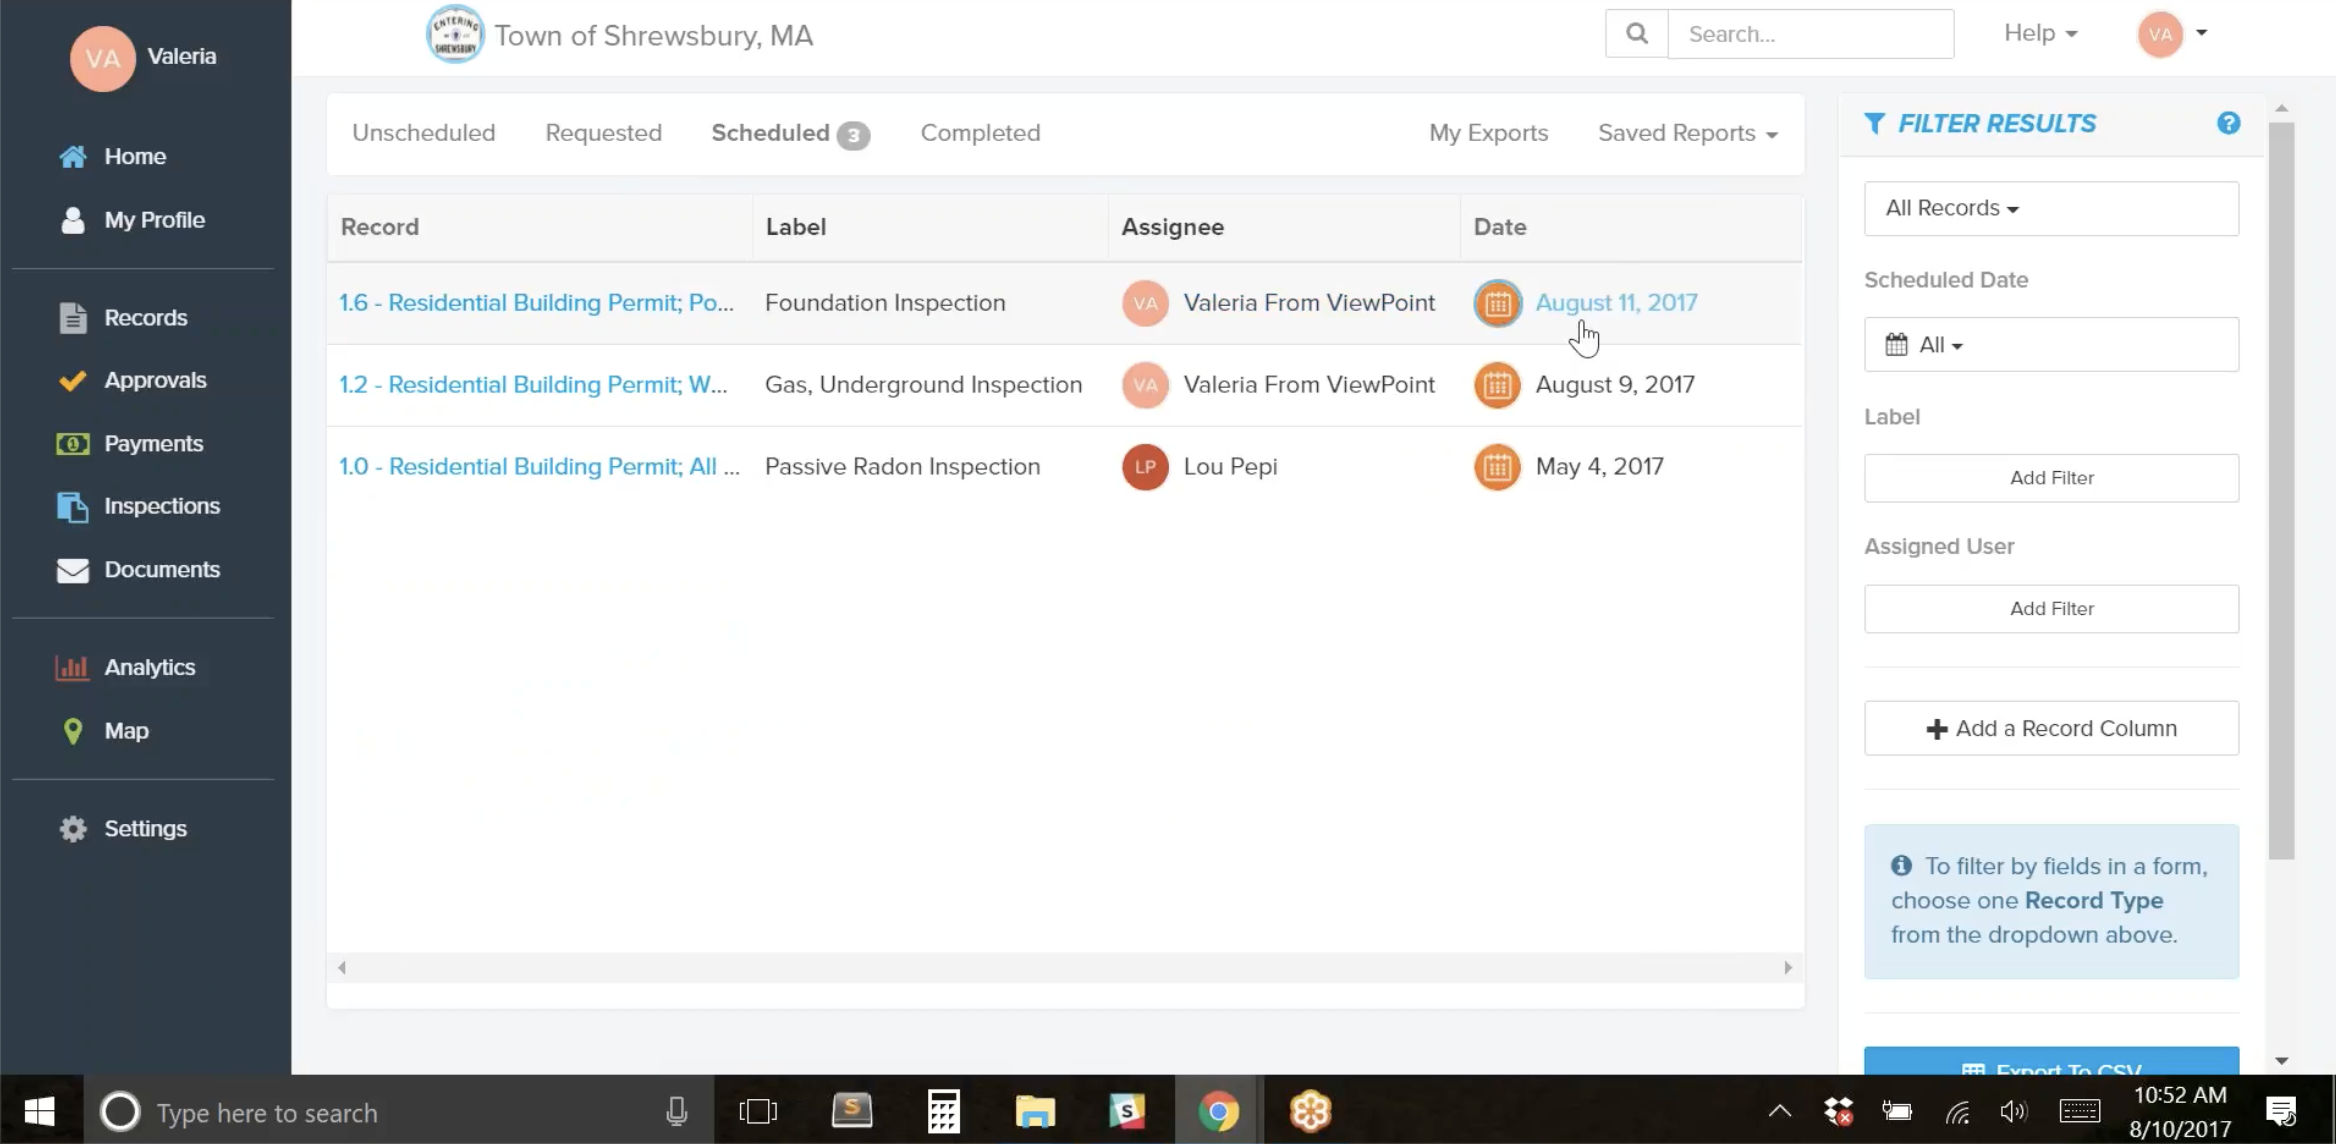Click Add a Record Column button
2336x1144 pixels.
pos(2050,728)
